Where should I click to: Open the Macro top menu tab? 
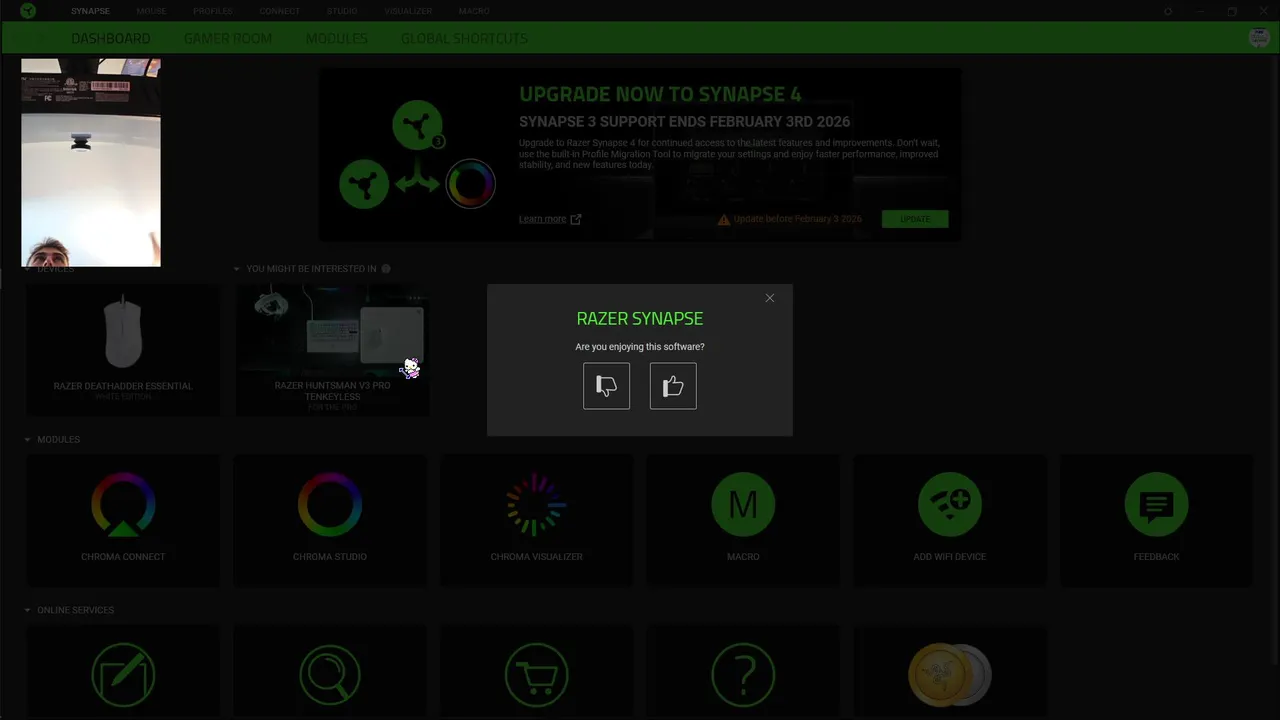pyautogui.click(x=474, y=11)
